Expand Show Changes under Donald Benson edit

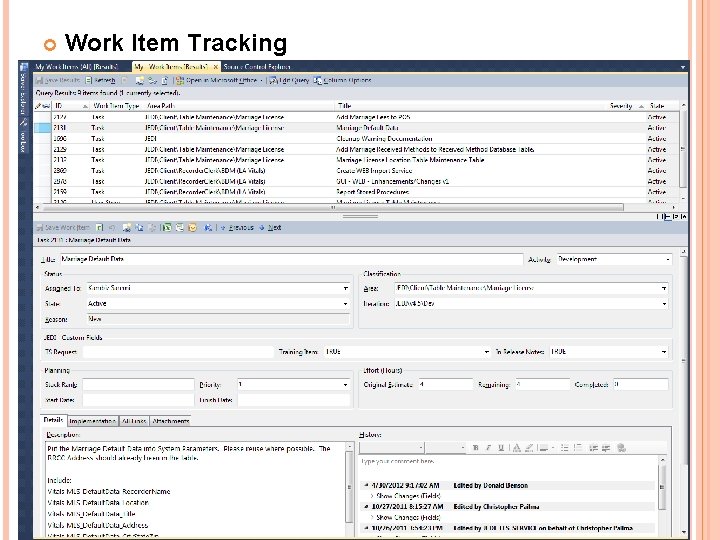405,496
